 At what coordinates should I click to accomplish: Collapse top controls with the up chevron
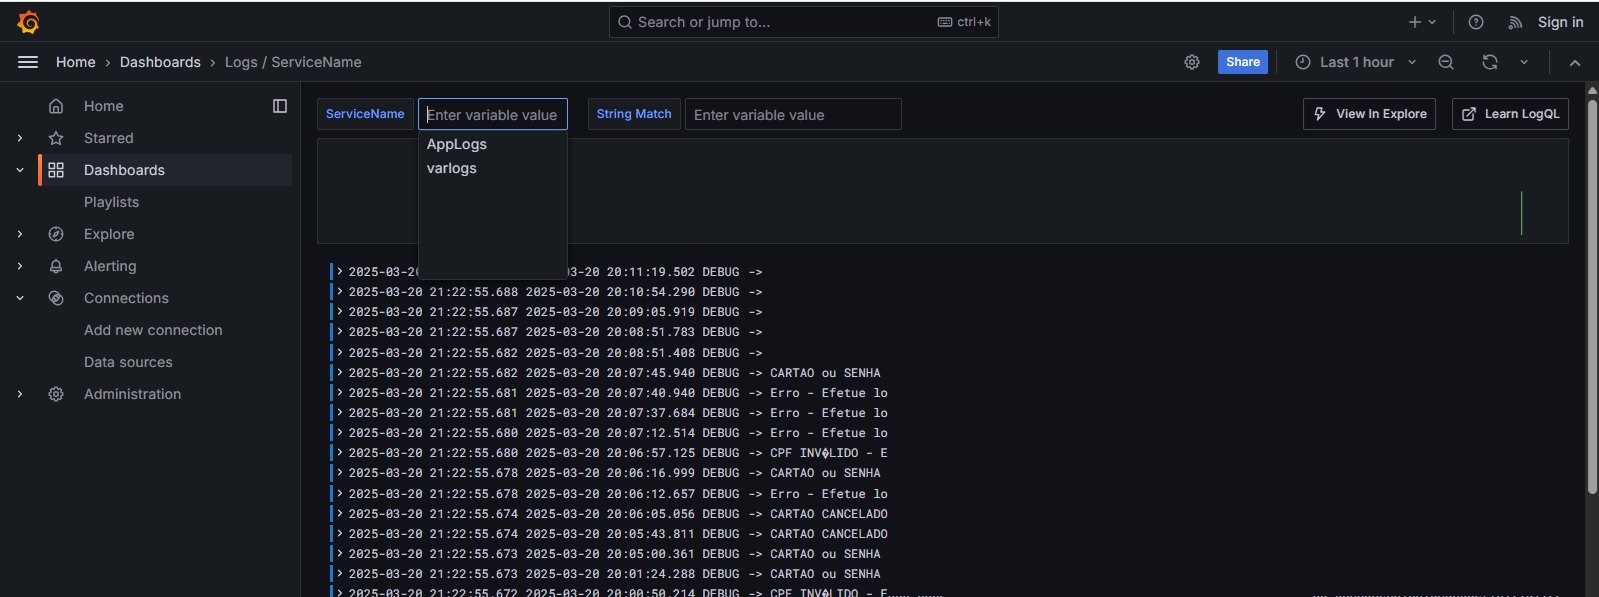(x=1575, y=62)
